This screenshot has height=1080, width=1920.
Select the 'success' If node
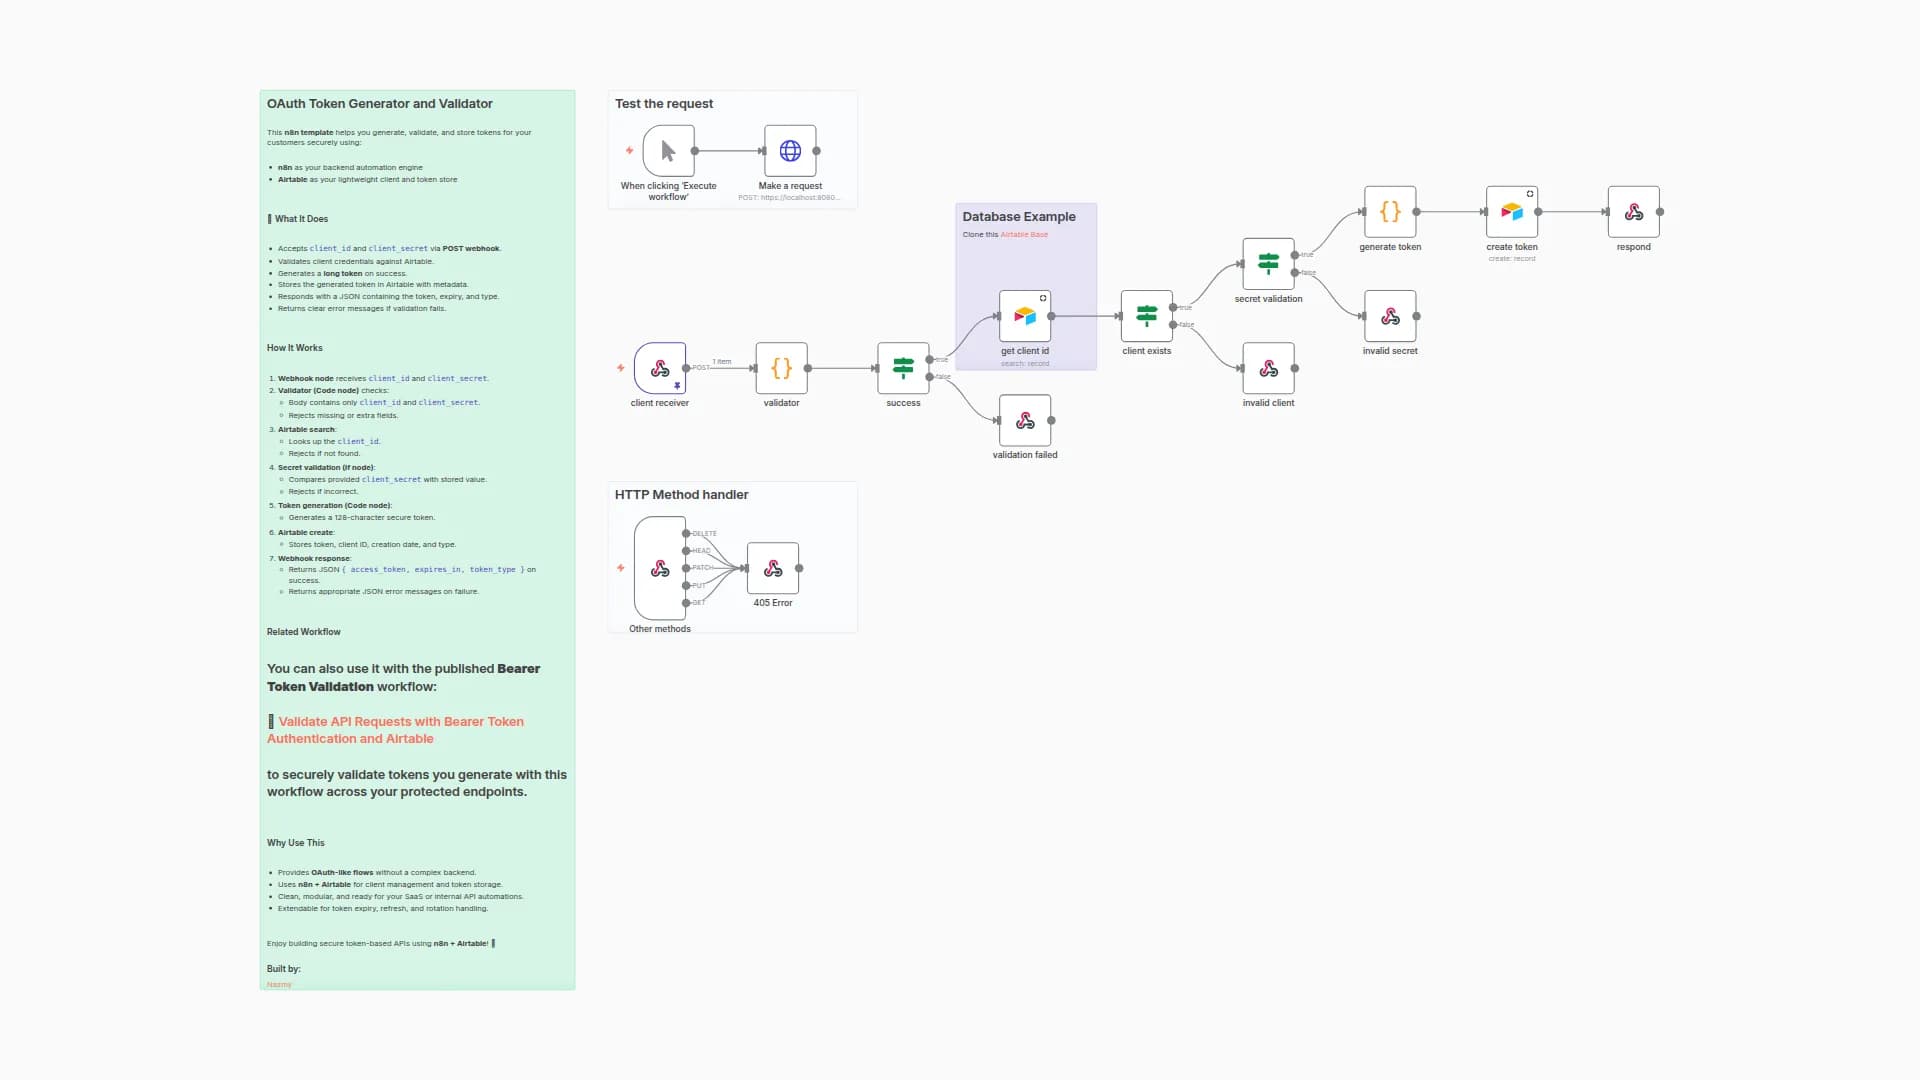click(903, 369)
